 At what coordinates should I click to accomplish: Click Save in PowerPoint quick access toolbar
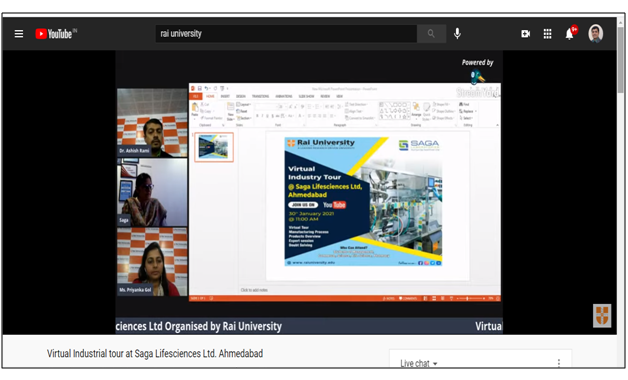pyautogui.click(x=199, y=88)
